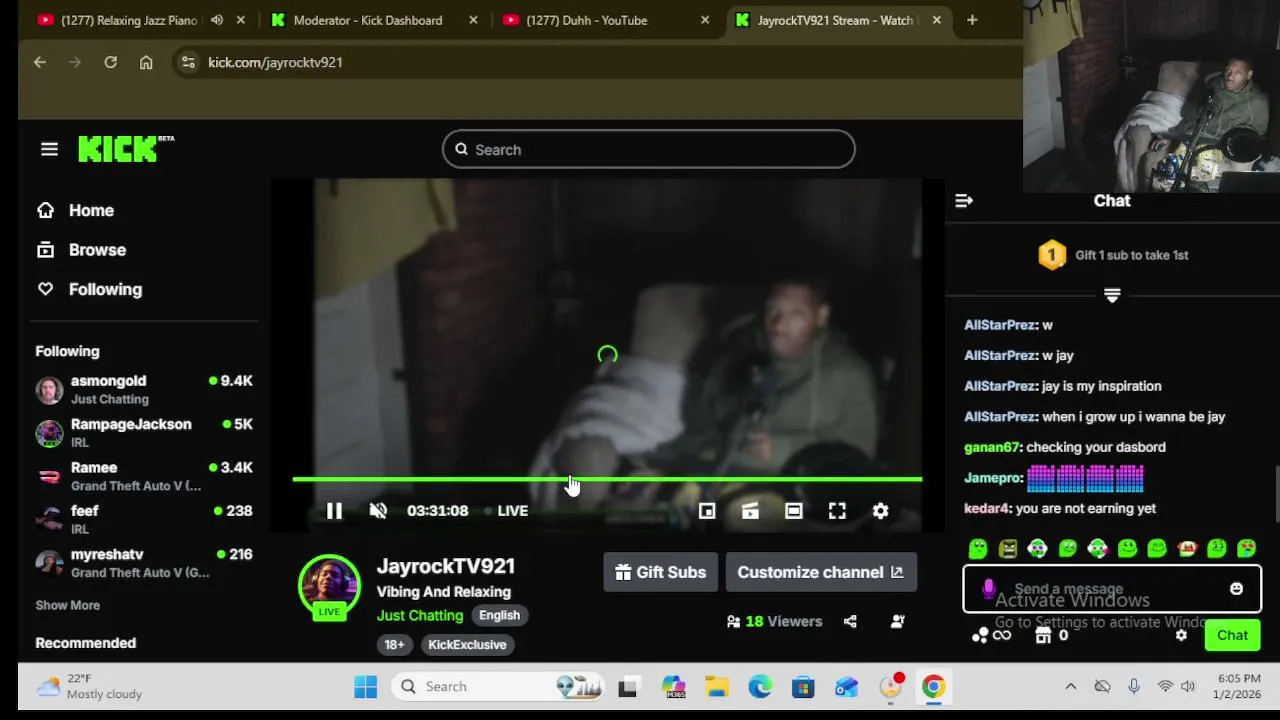Open Browse in Kick sidebar
Screen dimensions: 1280x720
[81, 250]
